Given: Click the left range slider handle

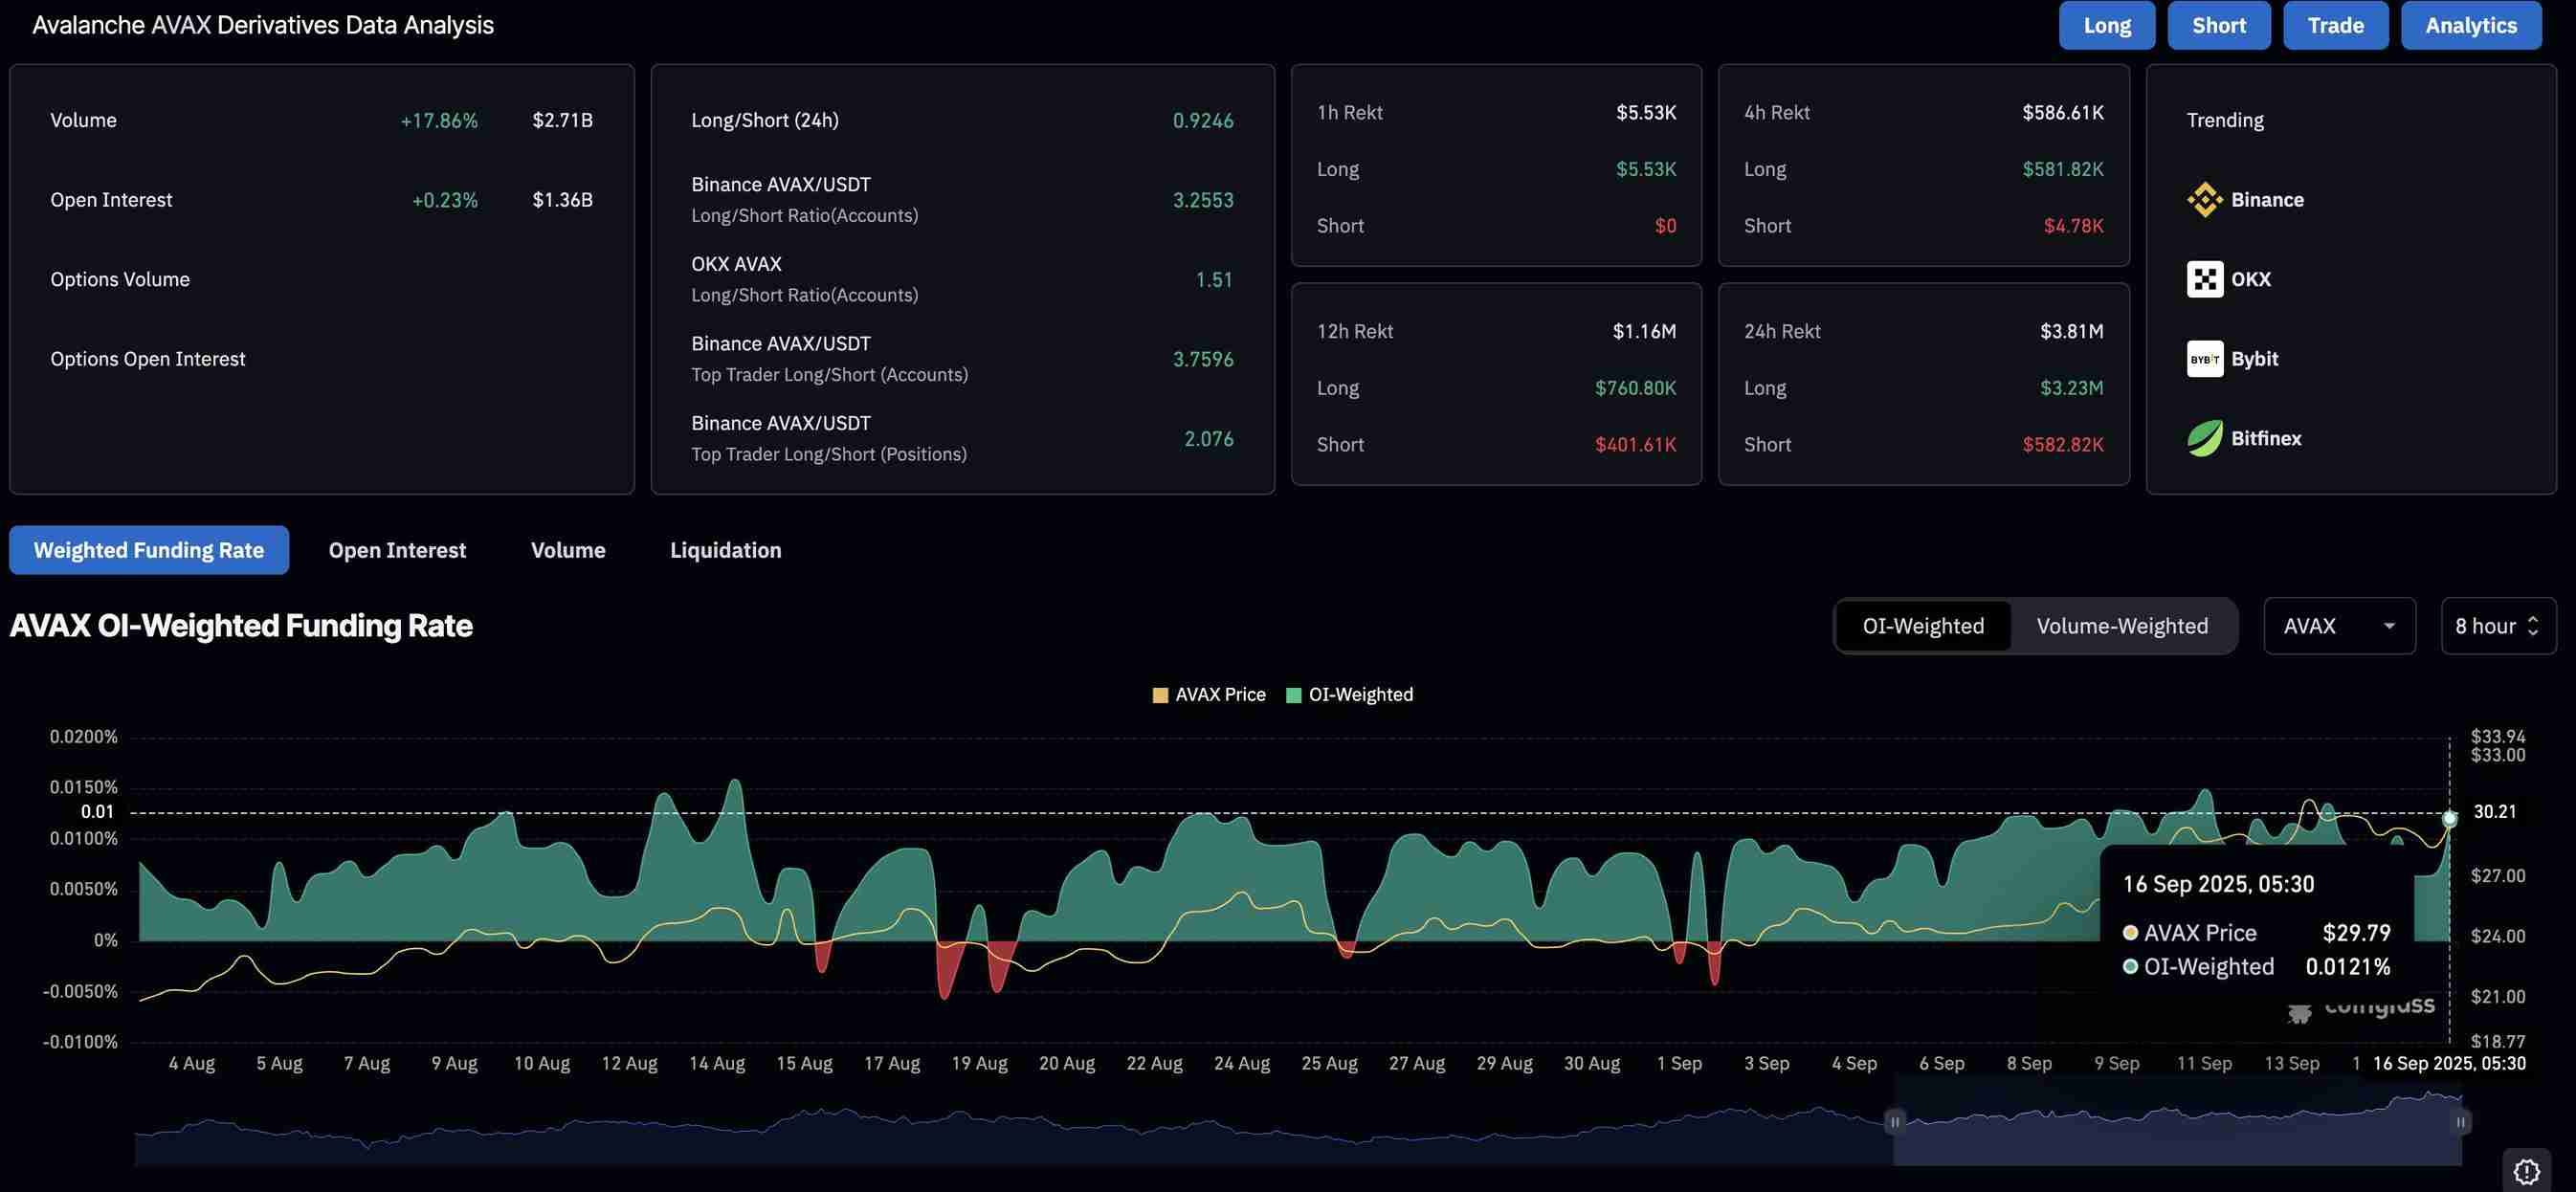Looking at the screenshot, I should click(x=1894, y=1122).
